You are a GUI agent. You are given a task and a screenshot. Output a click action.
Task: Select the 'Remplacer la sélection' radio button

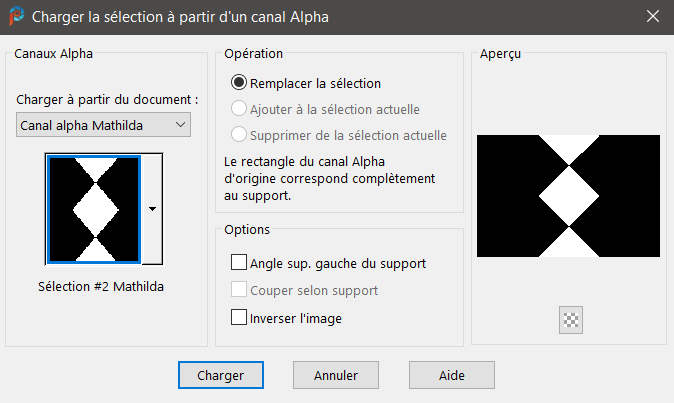coord(239,83)
